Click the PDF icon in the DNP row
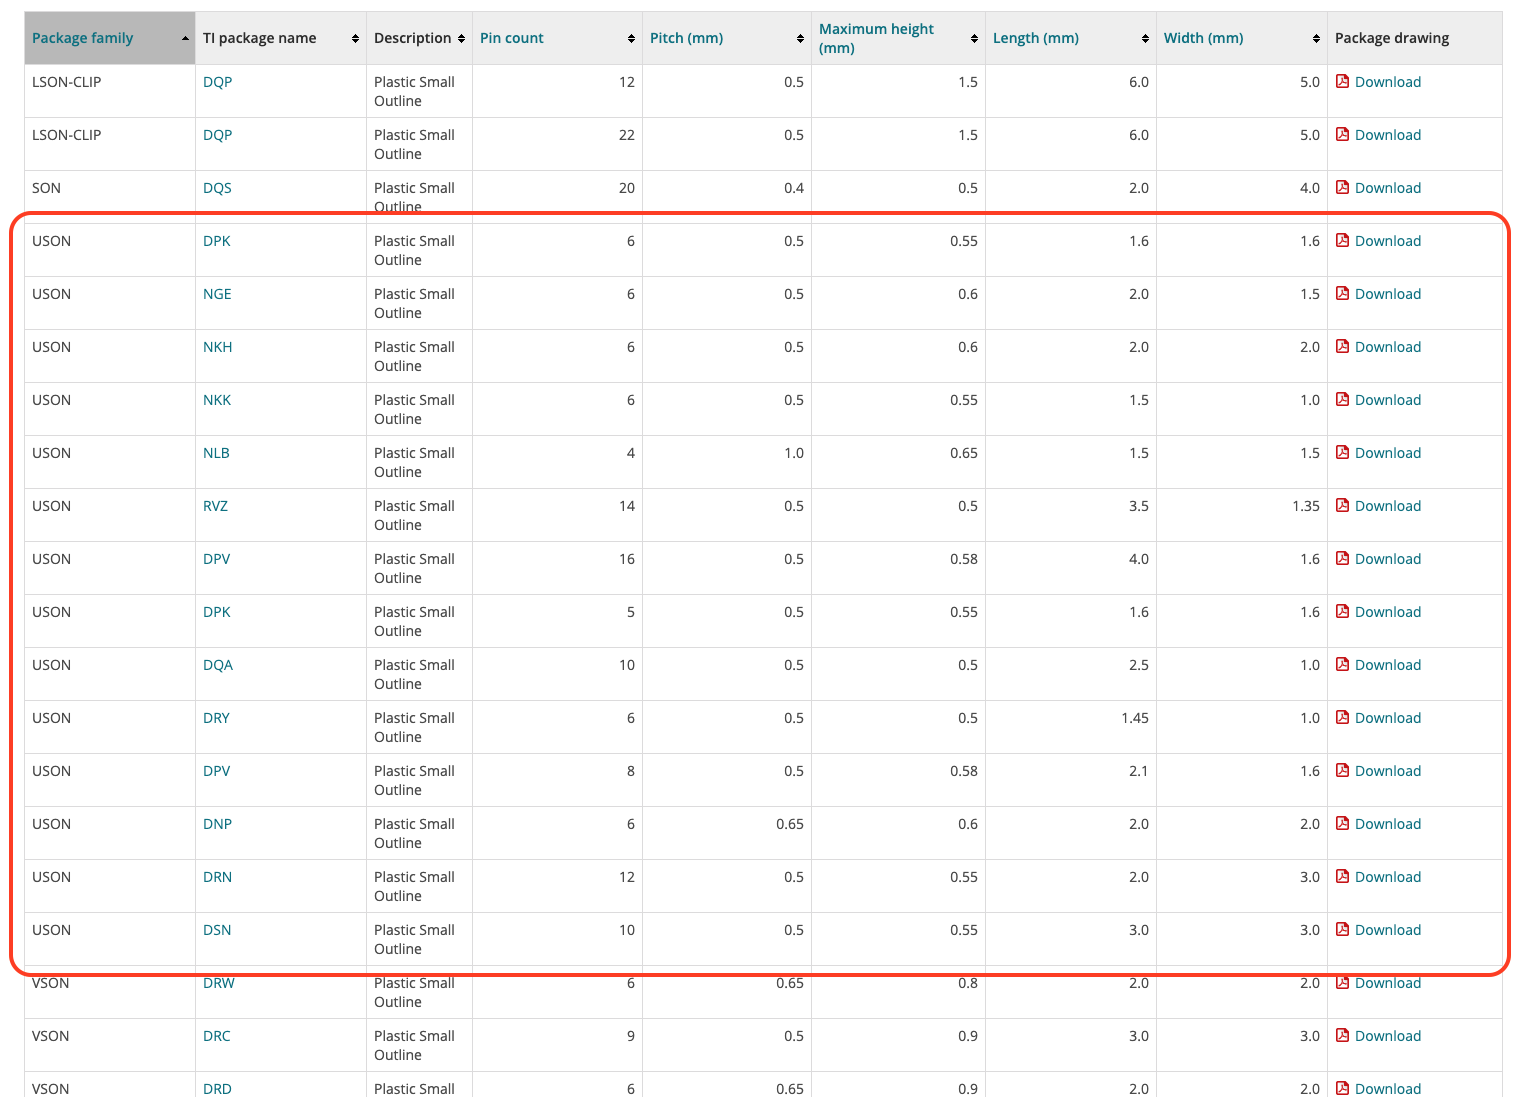 [x=1342, y=824]
